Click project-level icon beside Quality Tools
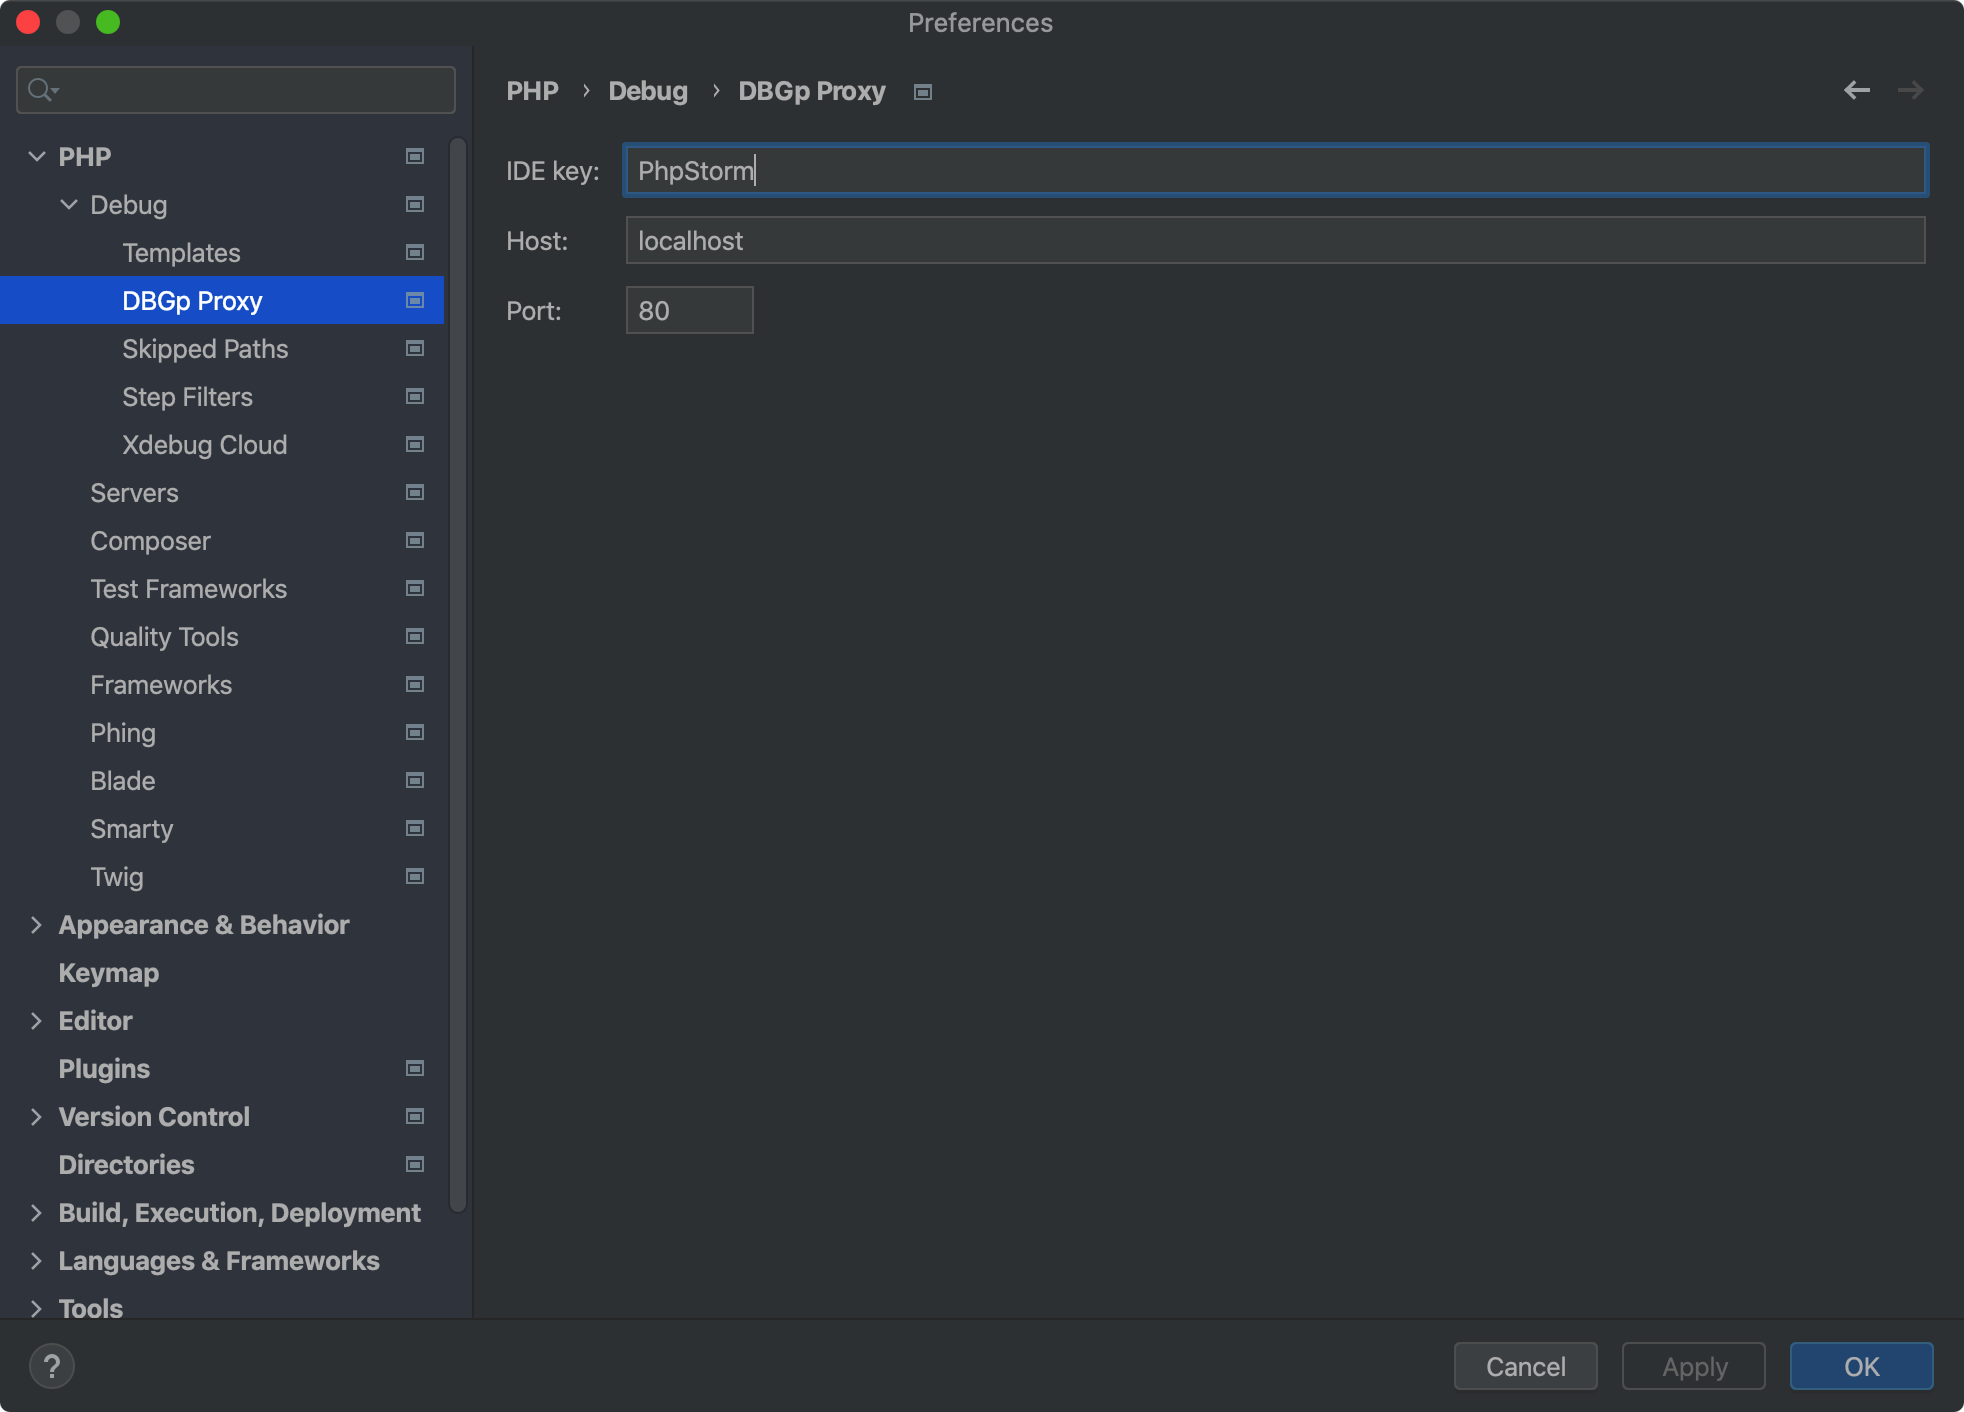 coord(415,636)
